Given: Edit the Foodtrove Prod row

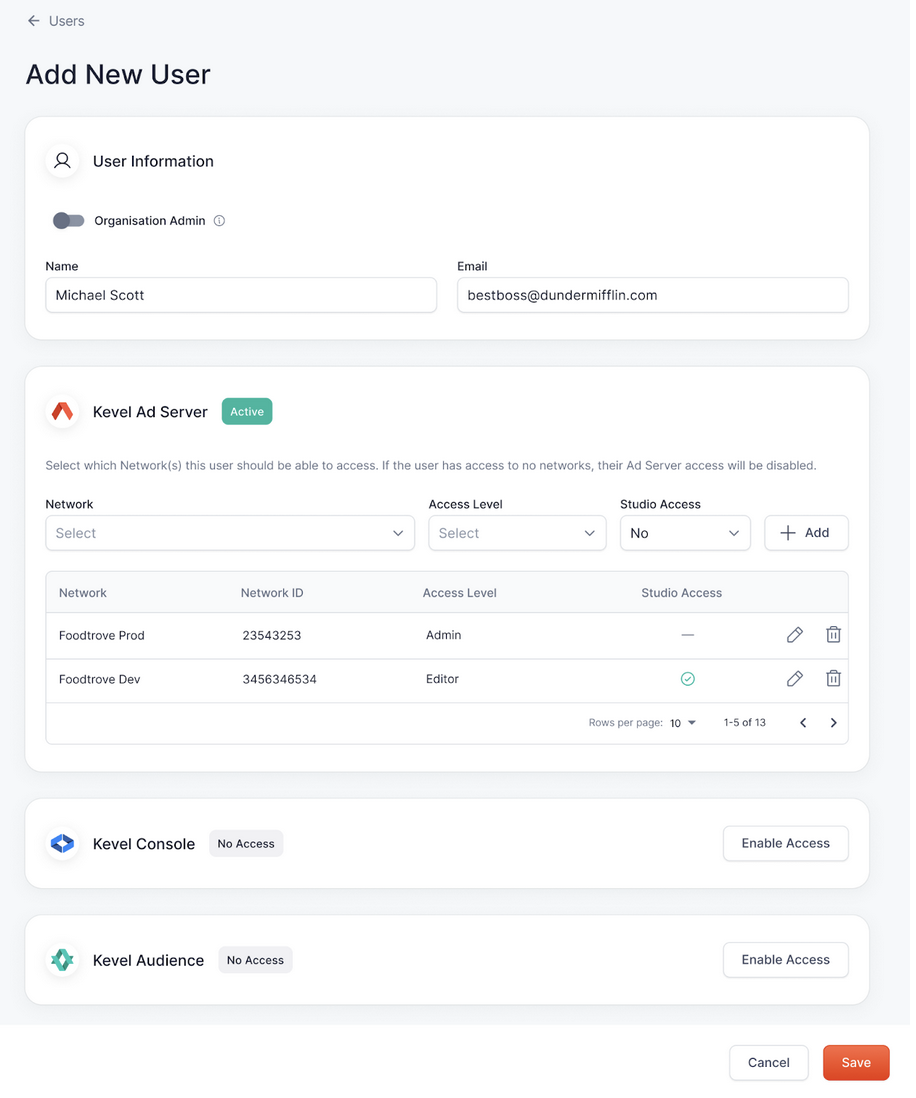Looking at the screenshot, I should point(794,635).
